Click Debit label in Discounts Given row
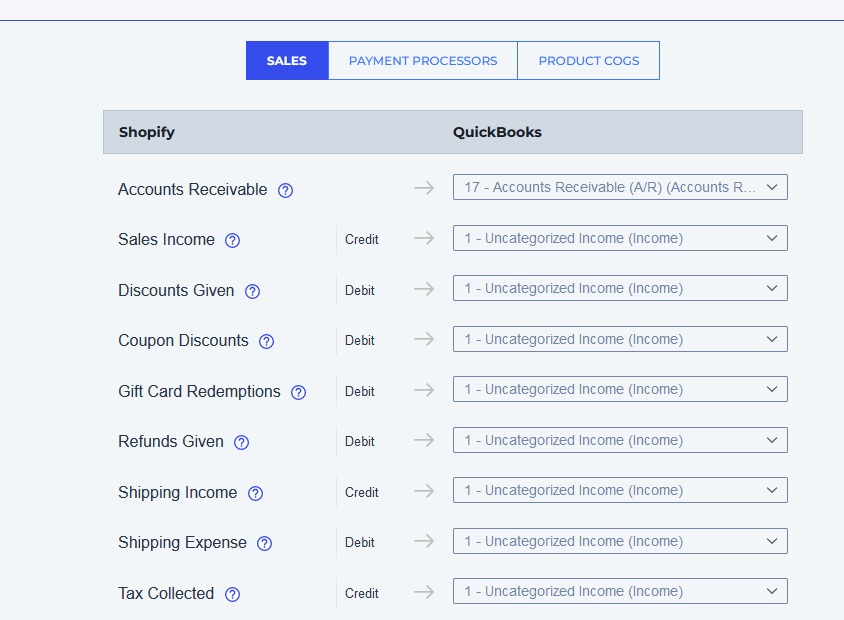 (360, 291)
